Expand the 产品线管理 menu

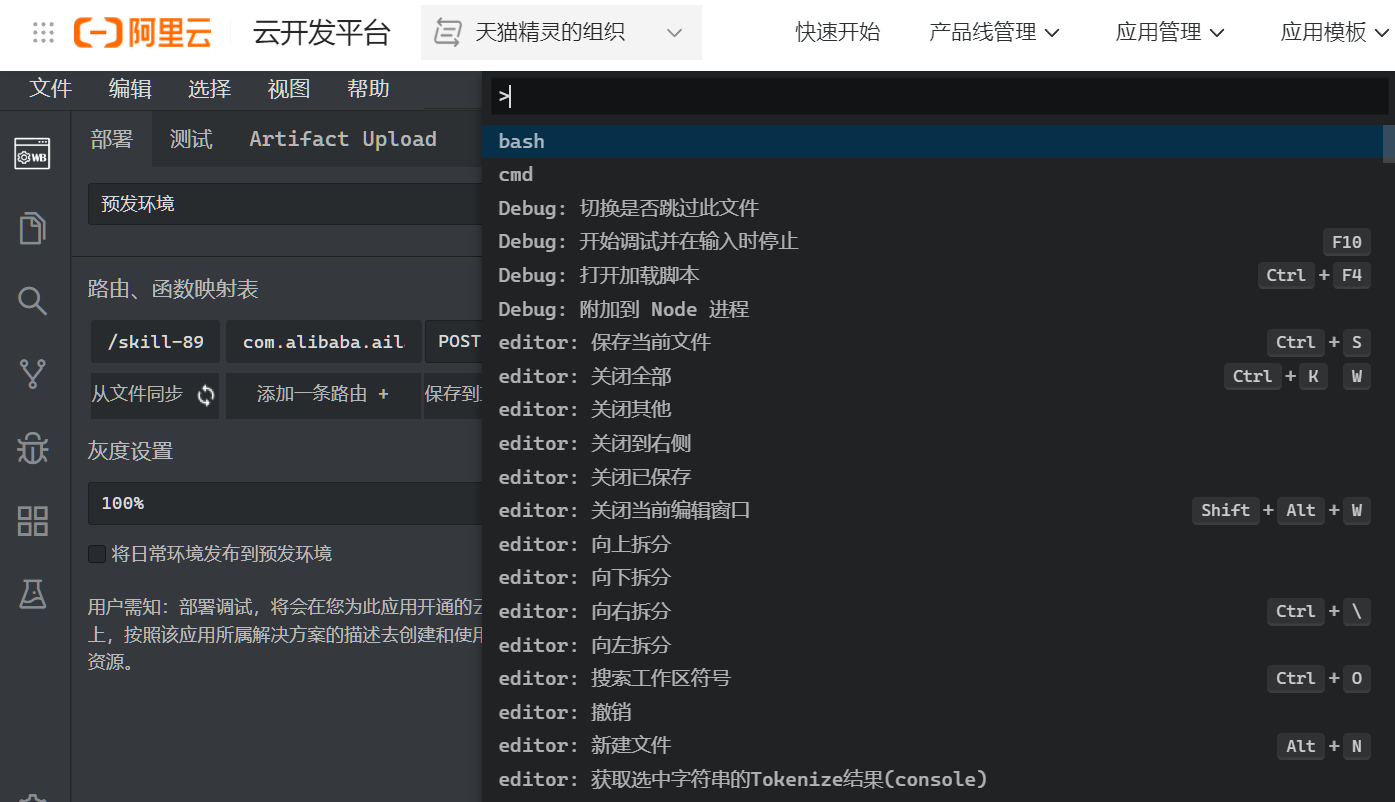coord(994,33)
